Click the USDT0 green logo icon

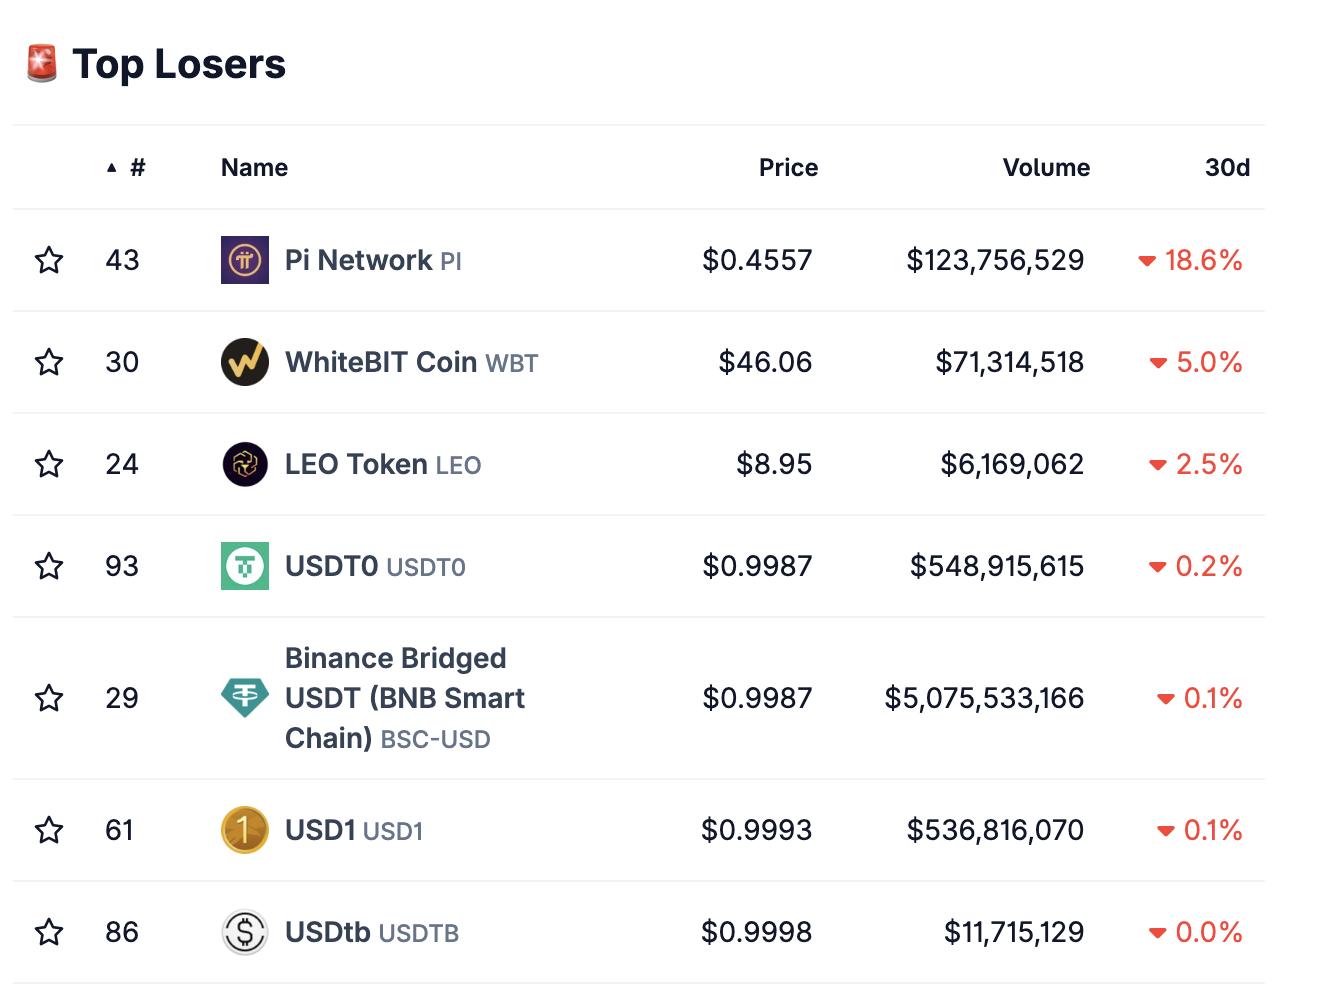(x=245, y=566)
